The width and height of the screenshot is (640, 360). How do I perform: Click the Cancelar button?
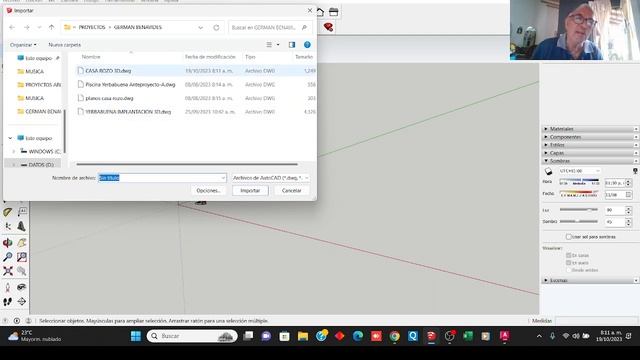click(x=291, y=191)
